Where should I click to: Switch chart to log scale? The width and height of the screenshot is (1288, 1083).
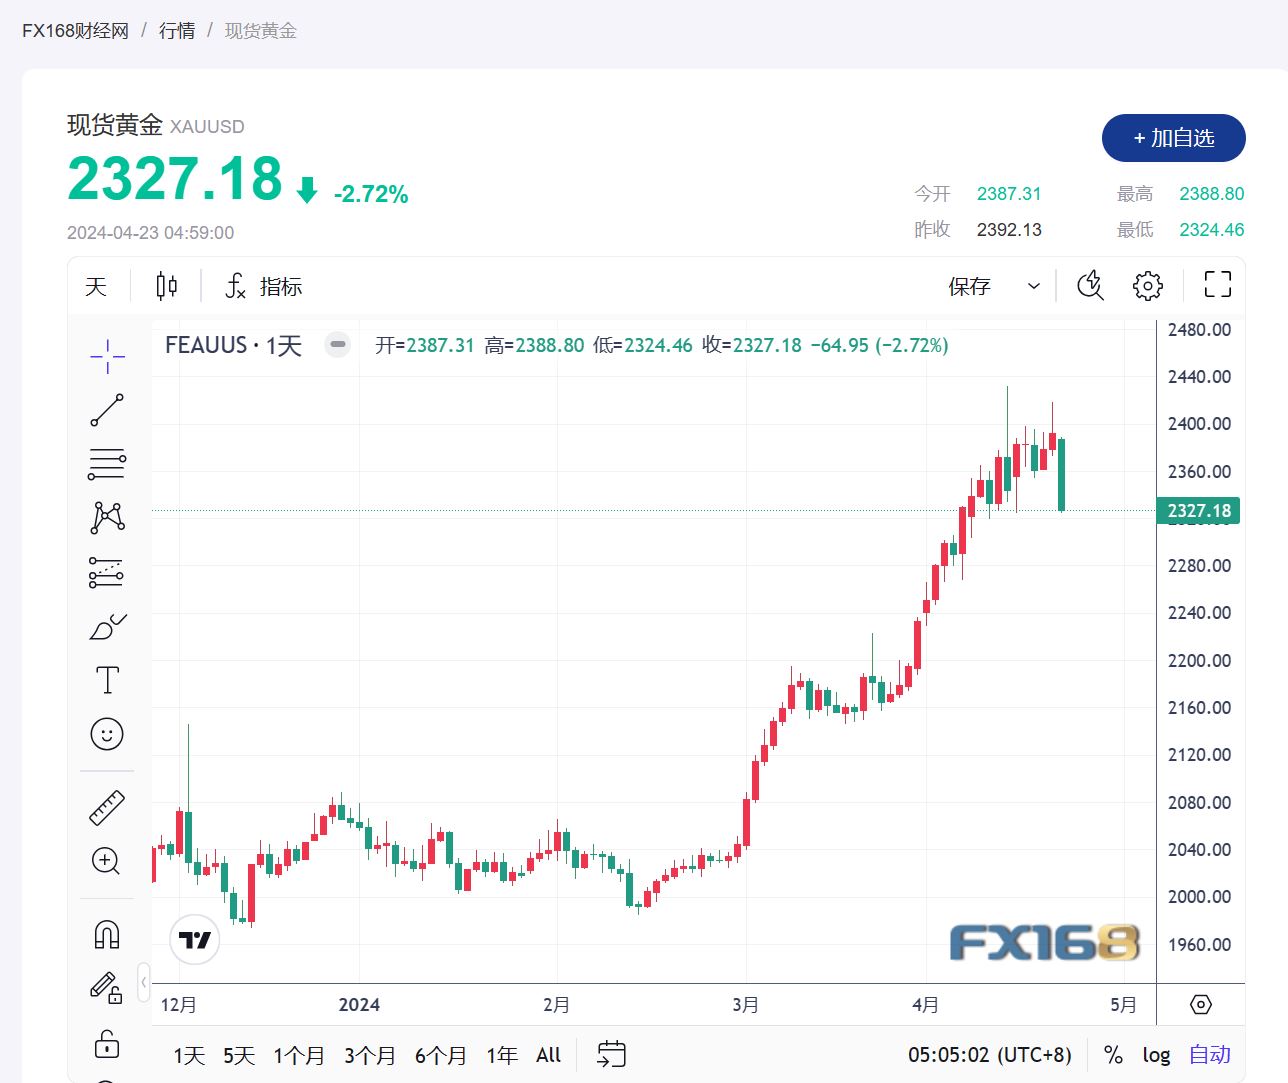[x=1156, y=1055]
